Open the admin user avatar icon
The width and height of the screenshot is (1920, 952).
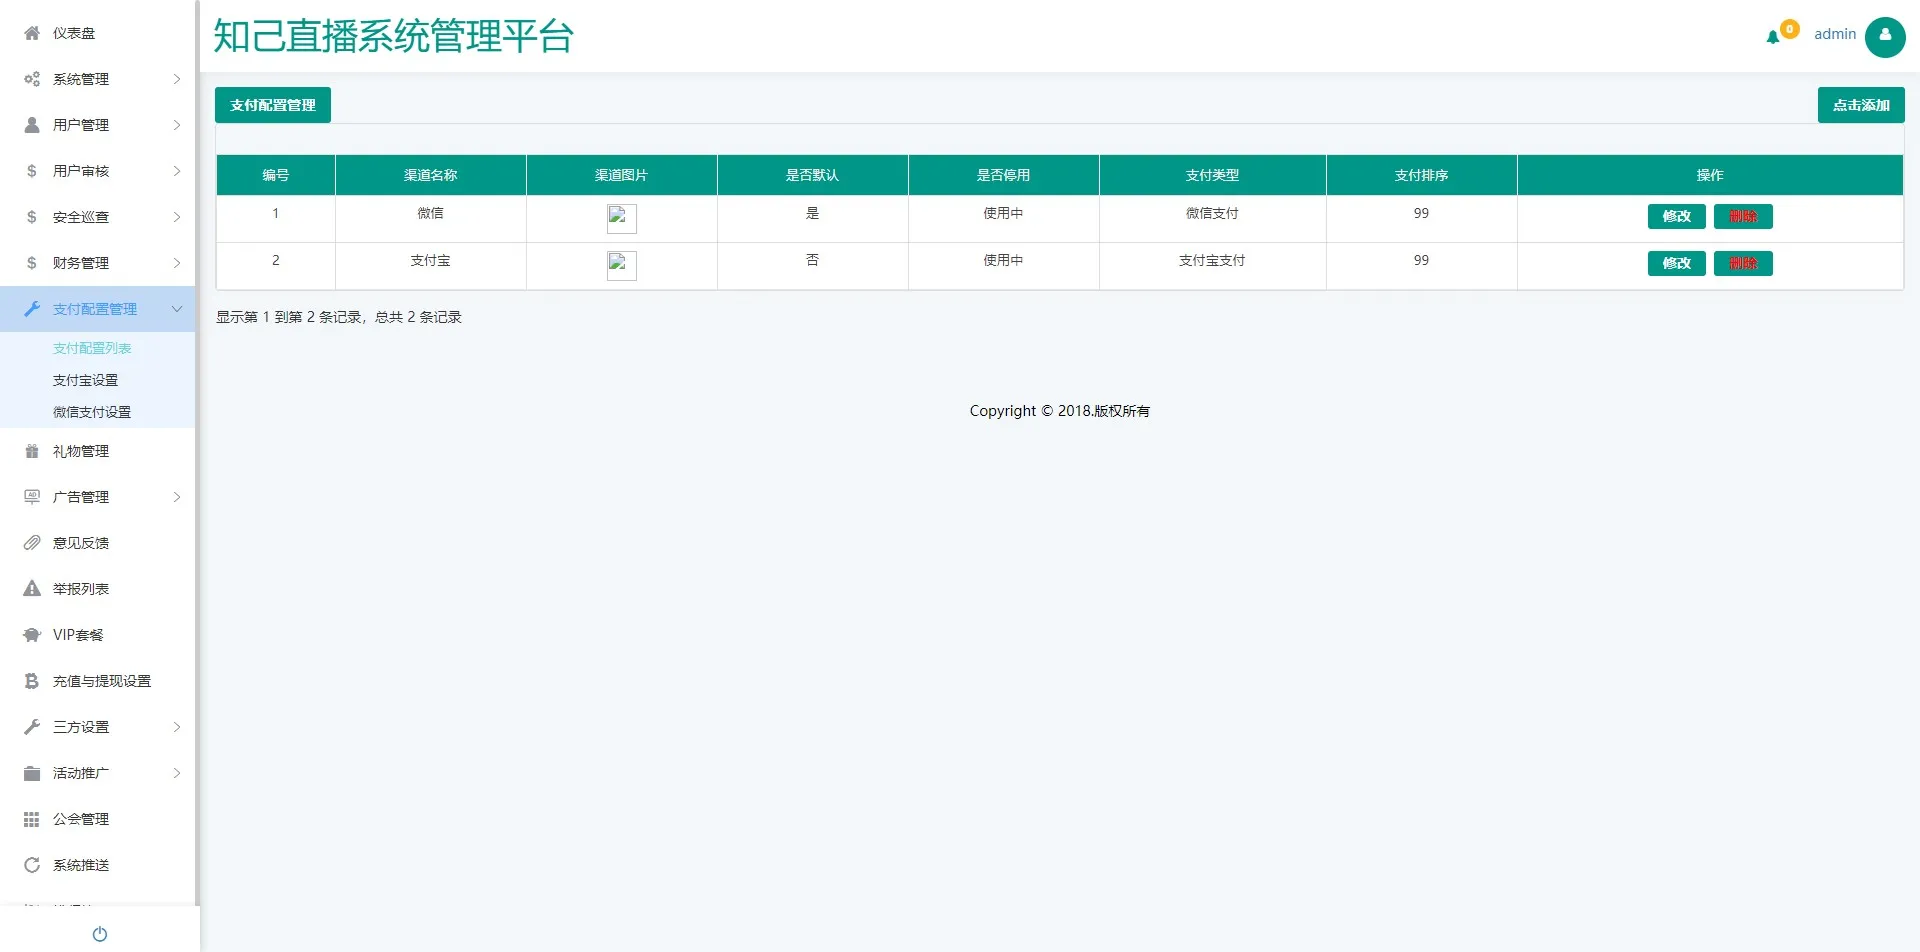[1885, 37]
